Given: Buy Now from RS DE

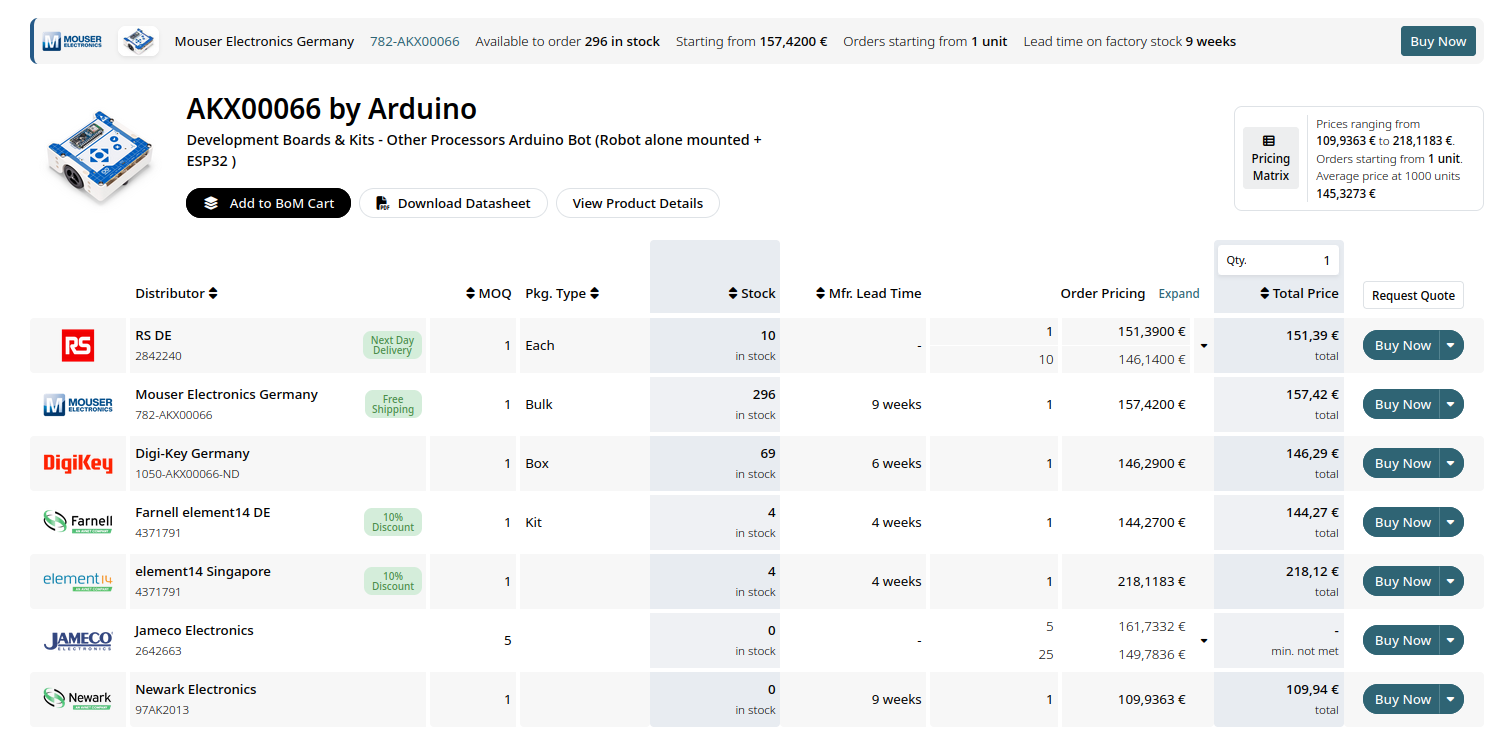Looking at the screenshot, I should pos(1402,346).
